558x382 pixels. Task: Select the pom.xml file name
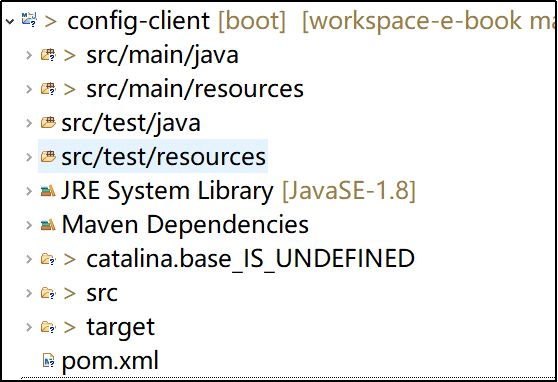(110, 361)
